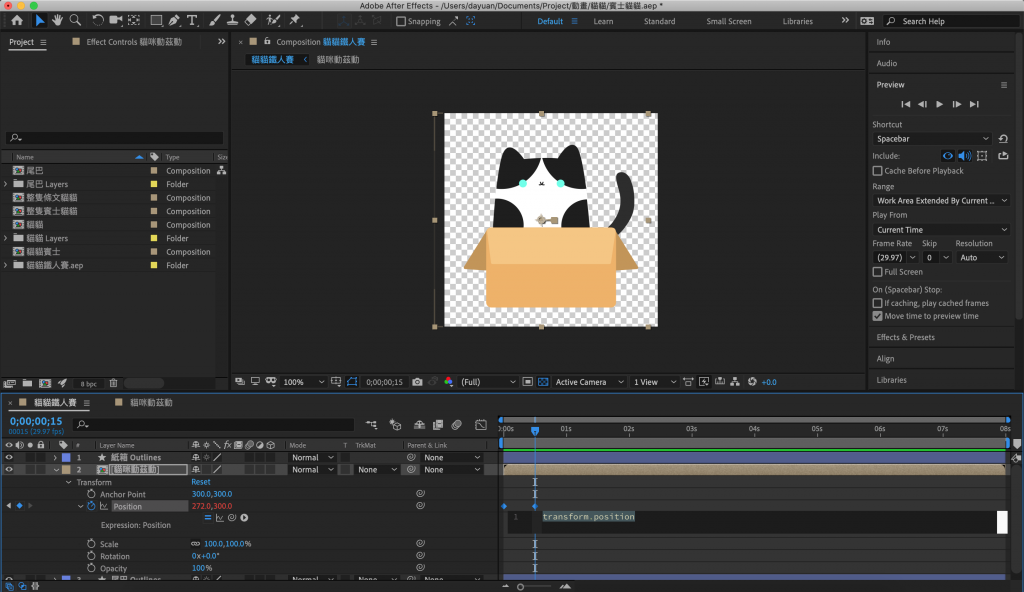This screenshot has height=592, width=1024.
Task: Collapse the Transform property group
Action: tap(69, 482)
